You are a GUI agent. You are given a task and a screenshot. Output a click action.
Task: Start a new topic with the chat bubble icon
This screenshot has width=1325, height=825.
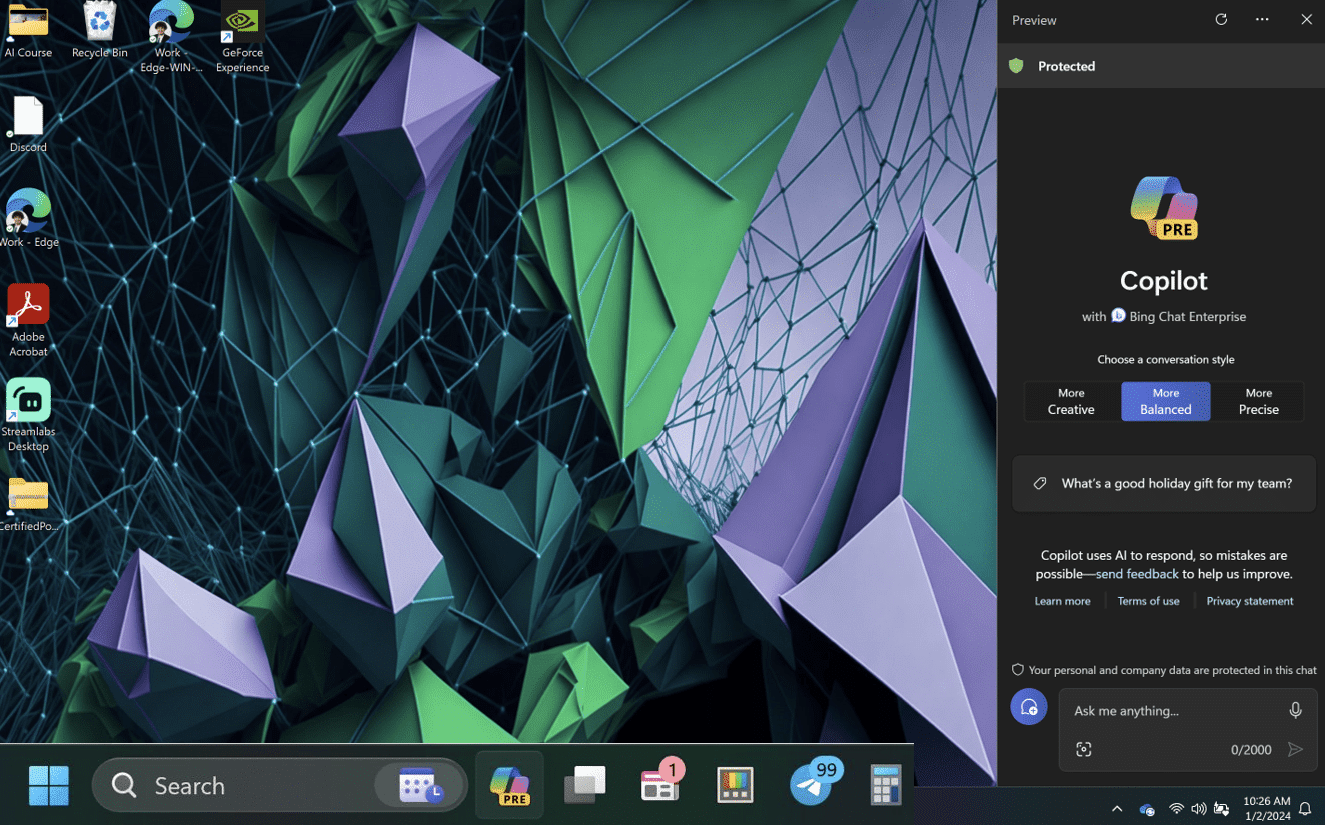tap(1028, 707)
